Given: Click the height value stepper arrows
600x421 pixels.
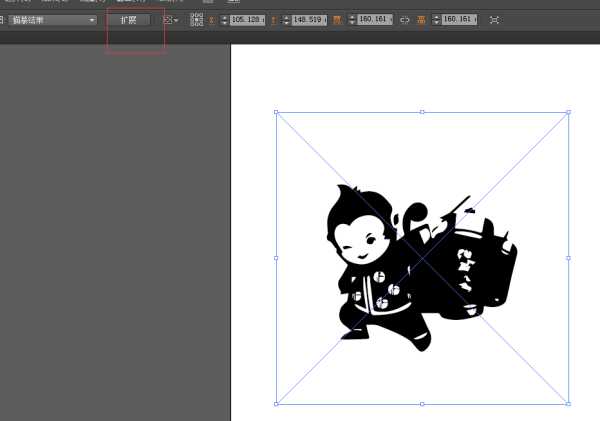Looking at the screenshot, I should 436,20.
